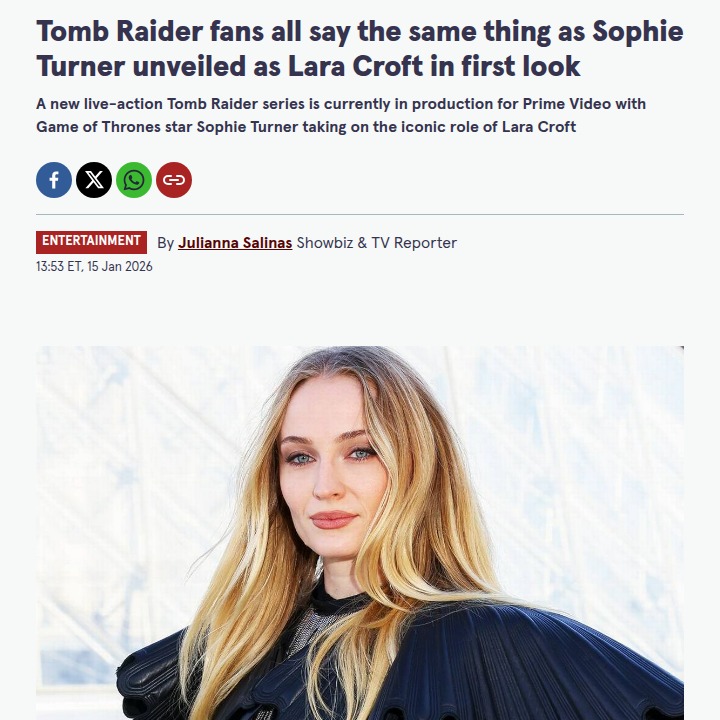Click the "Showbiz & TV Reporter" byline text
The width and height of the screenshot is (720, 720).
coord(377,243)
